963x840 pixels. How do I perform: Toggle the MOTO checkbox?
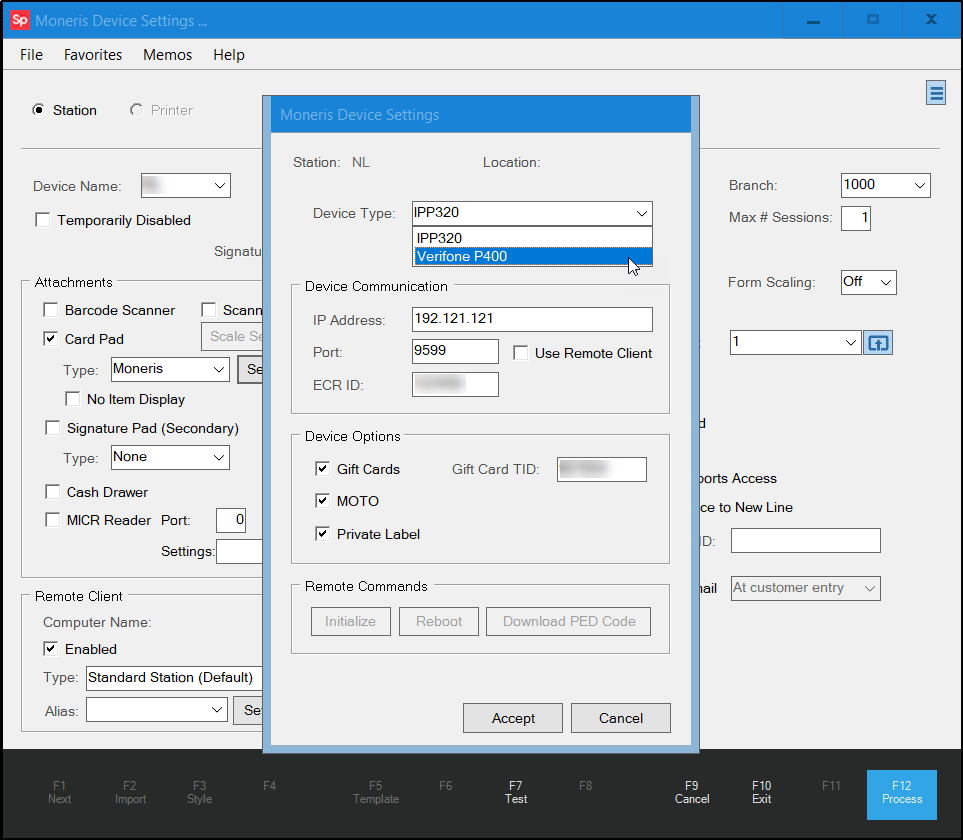[322, 501]
